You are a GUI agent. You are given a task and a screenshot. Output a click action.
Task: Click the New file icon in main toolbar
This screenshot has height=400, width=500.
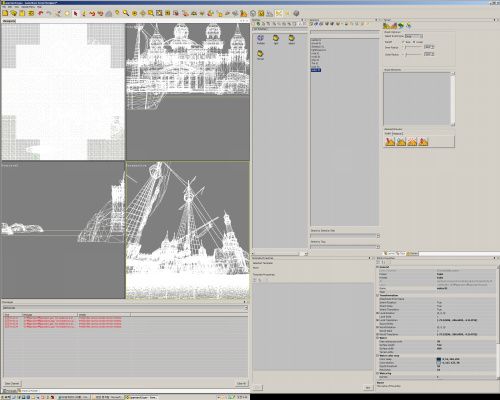click(x=5, y=13)
